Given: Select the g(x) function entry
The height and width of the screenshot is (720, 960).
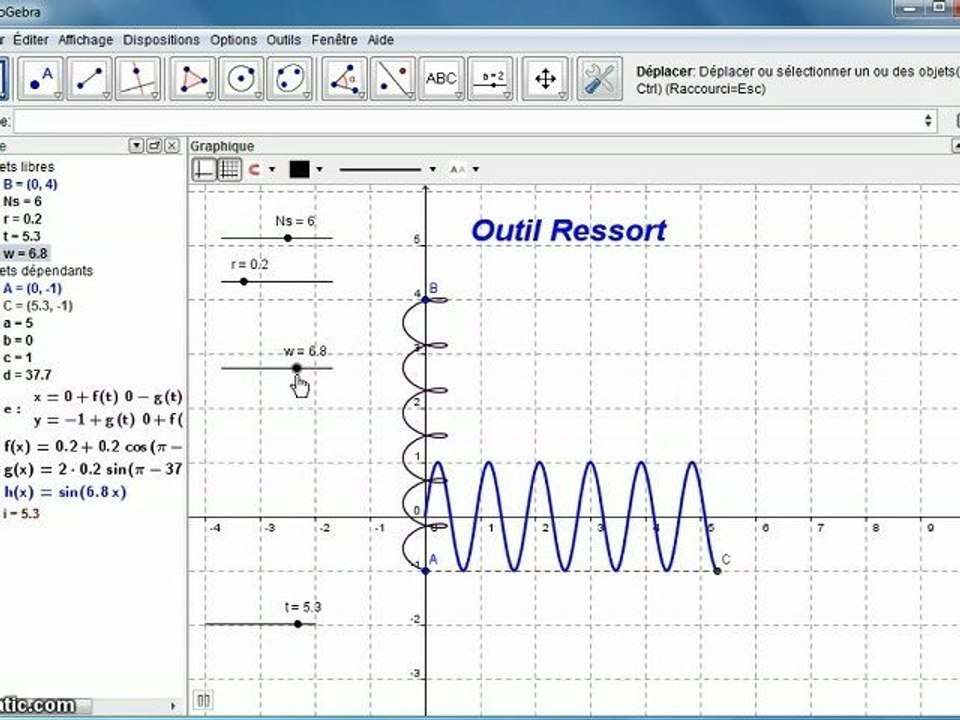Looking at the screenshot, I should click(x=93, y=470).
